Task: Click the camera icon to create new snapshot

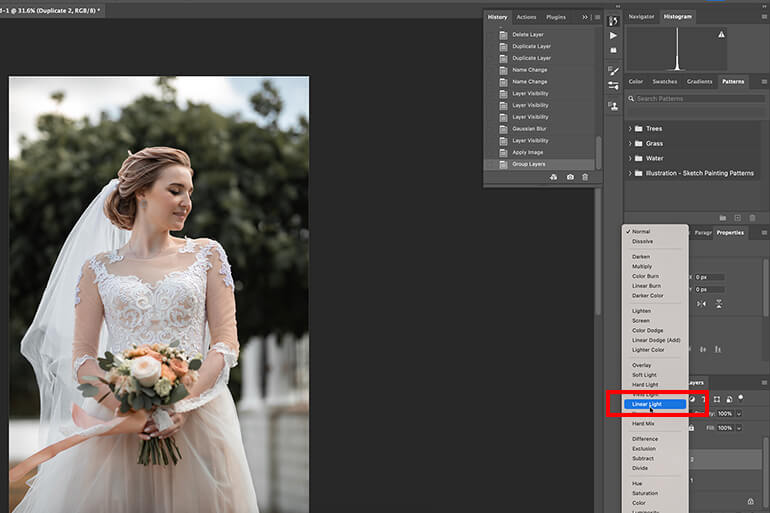Action: pyautogui.click(x=570, y=177)
